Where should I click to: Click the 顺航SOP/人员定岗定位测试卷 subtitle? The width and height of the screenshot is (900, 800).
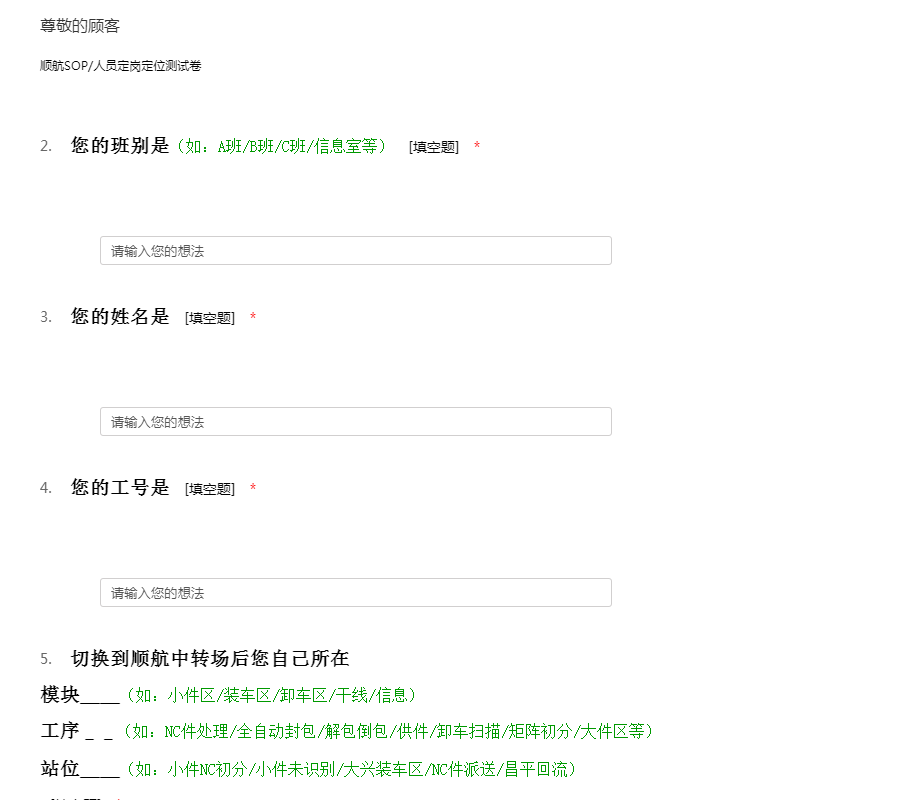121,66
